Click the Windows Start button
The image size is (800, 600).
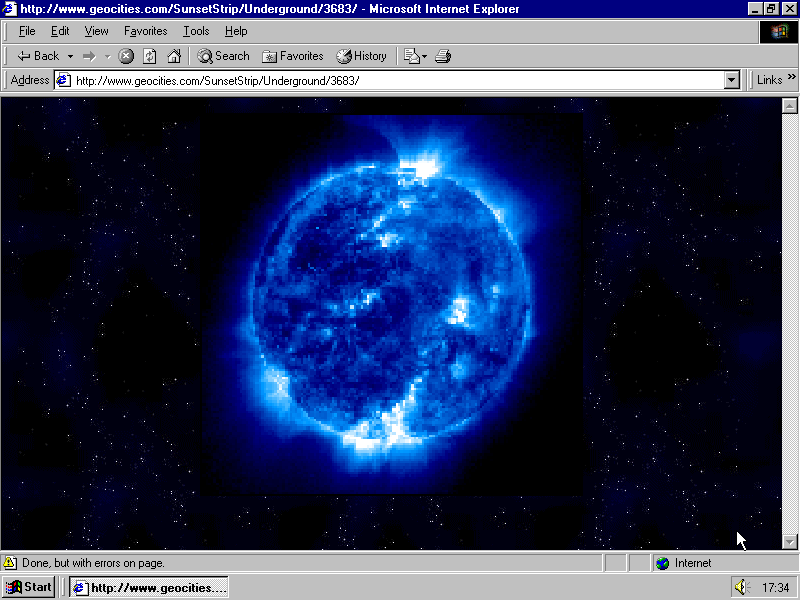click(x=28, y=587)
